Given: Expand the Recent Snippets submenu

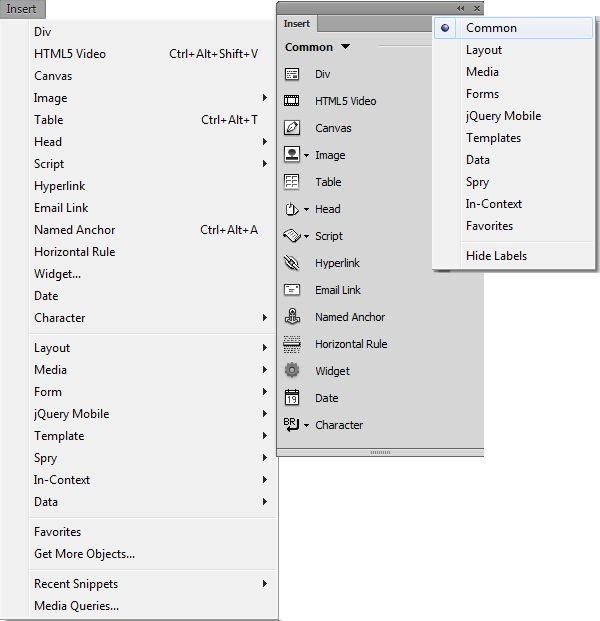Looking at the screenshot, I should (265, 584).
